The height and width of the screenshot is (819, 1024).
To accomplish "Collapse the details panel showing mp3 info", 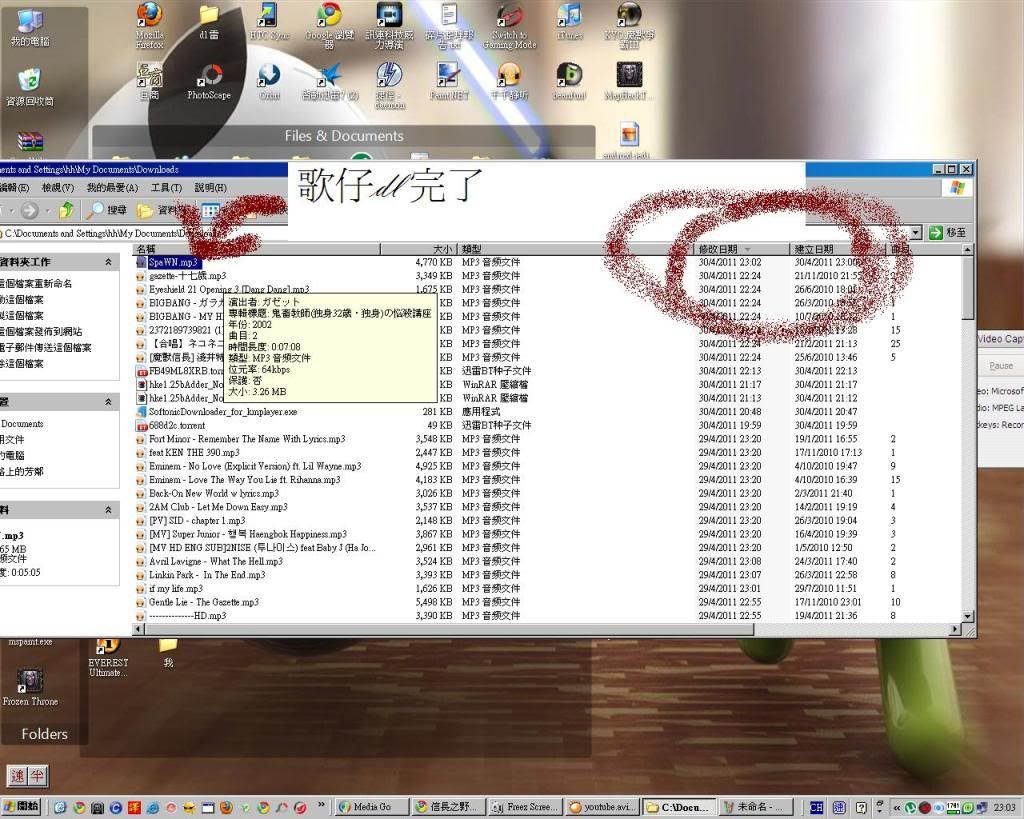I will coord(108,510).
